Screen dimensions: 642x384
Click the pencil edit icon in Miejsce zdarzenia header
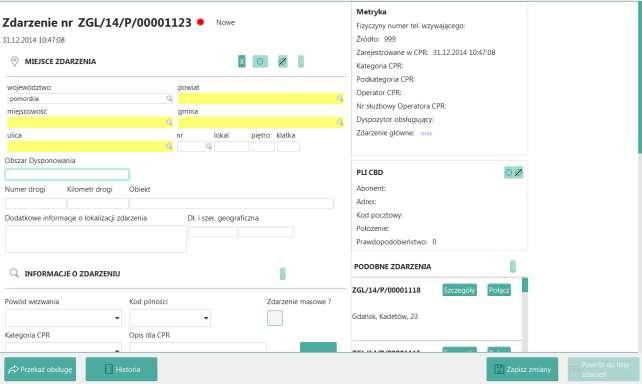[x=283, y=61]
